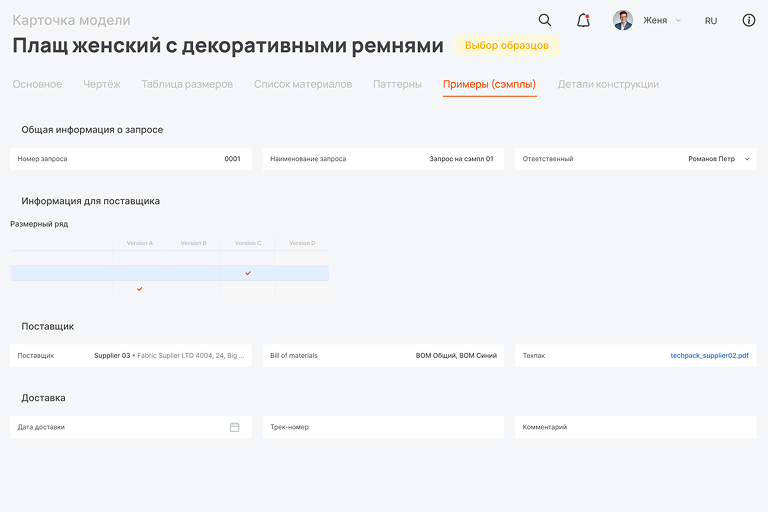The height and width of the screenshot is (512, 768).
Task: Toggle the Version C checkmark in highlighted row
Action: coord(248,273)
